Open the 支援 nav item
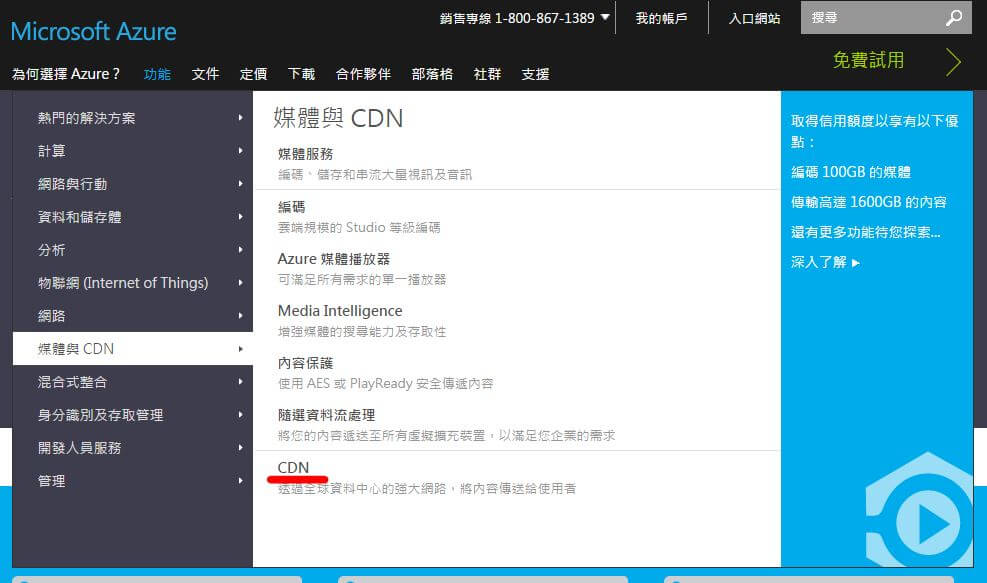The image size is (987, 583). 535,74
